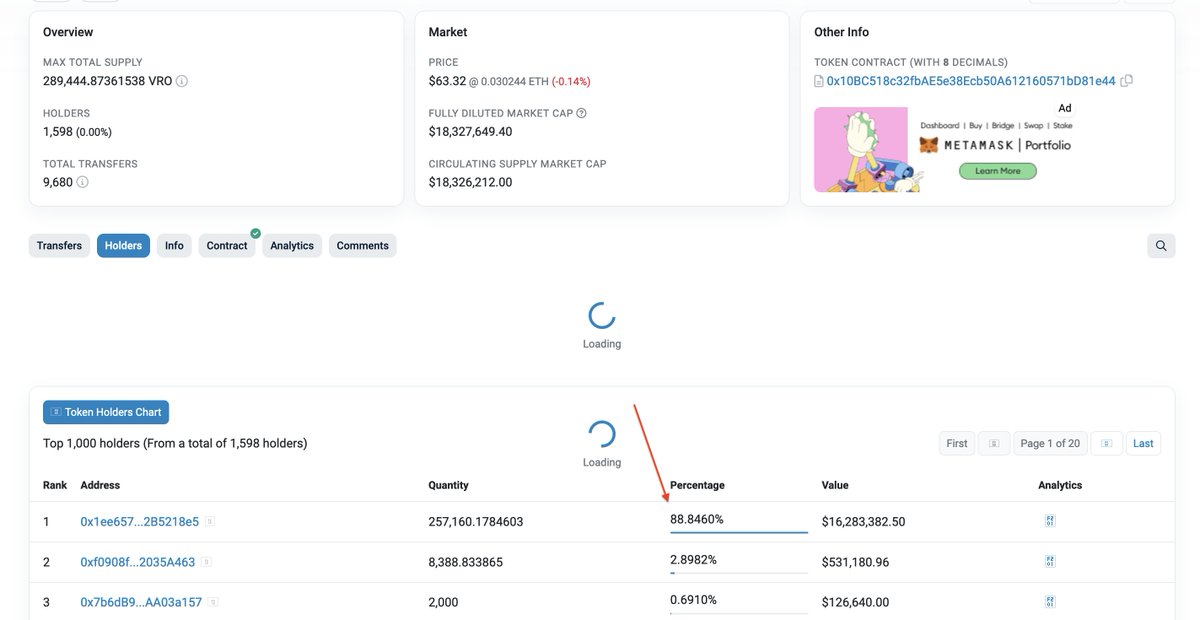Go to previous page with arrow icon
This screenshot has height=620, width=1200.
tap(994, 442)
